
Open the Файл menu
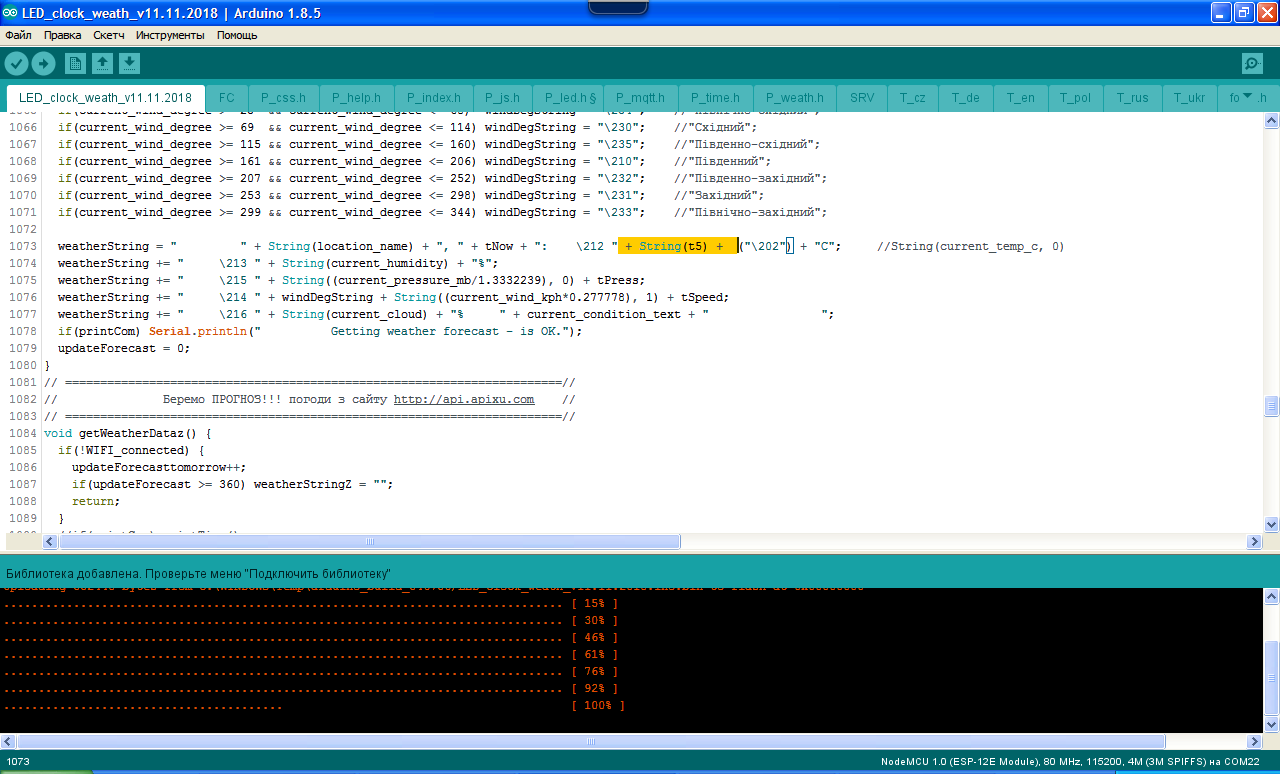[x=18, y=35]
